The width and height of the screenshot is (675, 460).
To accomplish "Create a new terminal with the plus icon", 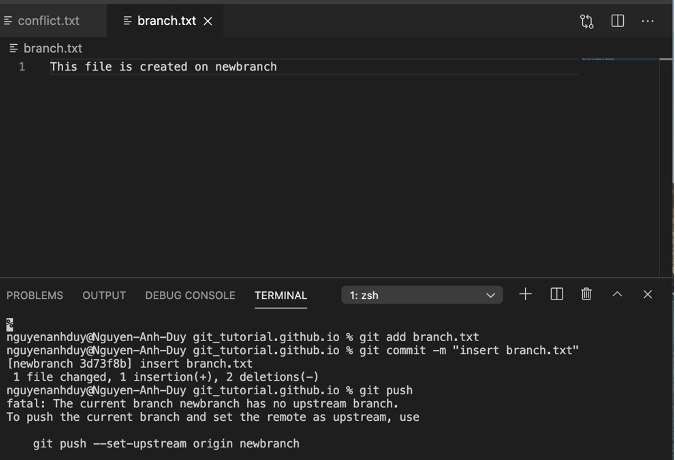I will pyautogui.click(x=526, y=294).
